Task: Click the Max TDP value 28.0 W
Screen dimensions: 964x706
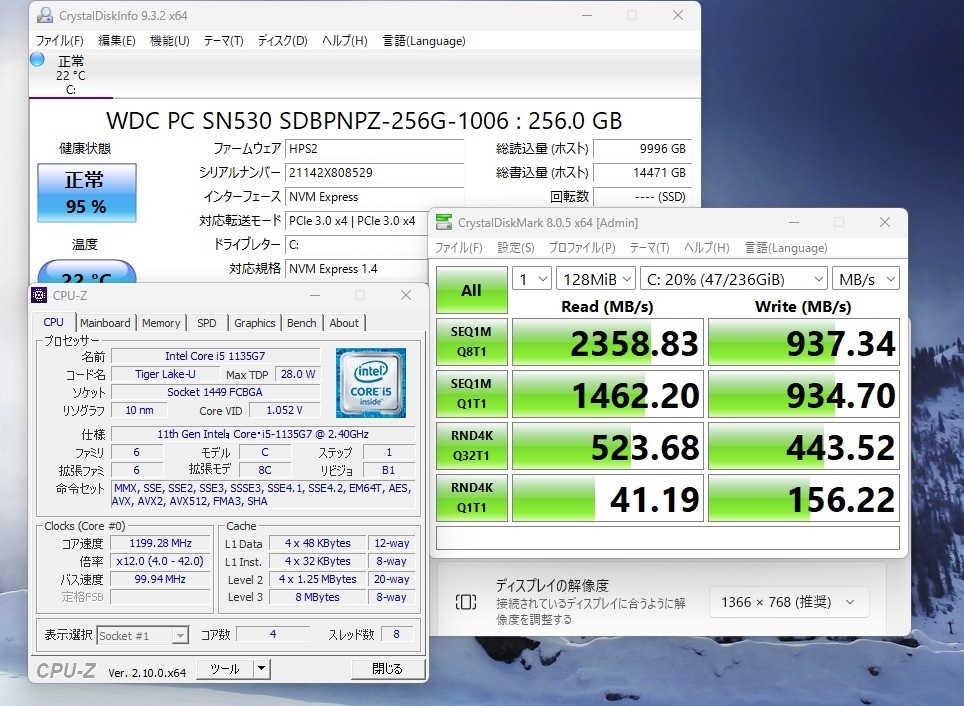Action: tap(298, 374)
